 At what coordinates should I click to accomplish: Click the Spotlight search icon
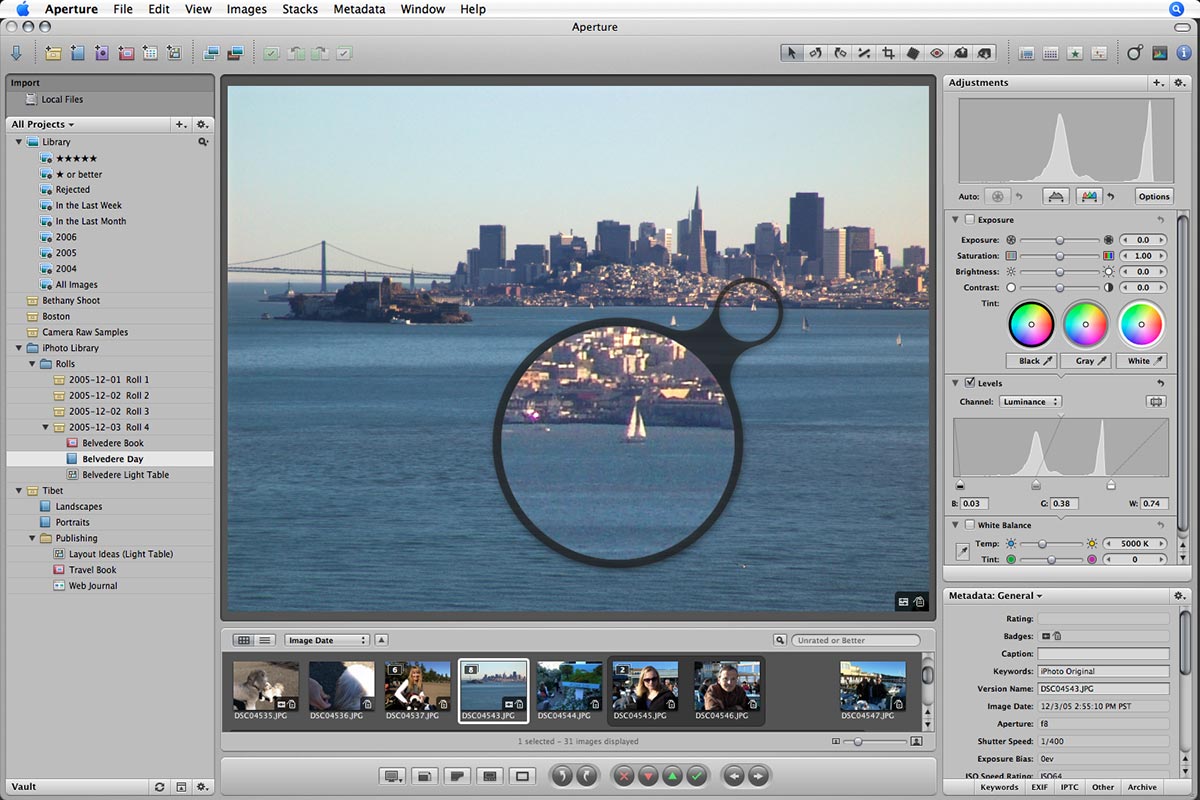pos(1176,9)
